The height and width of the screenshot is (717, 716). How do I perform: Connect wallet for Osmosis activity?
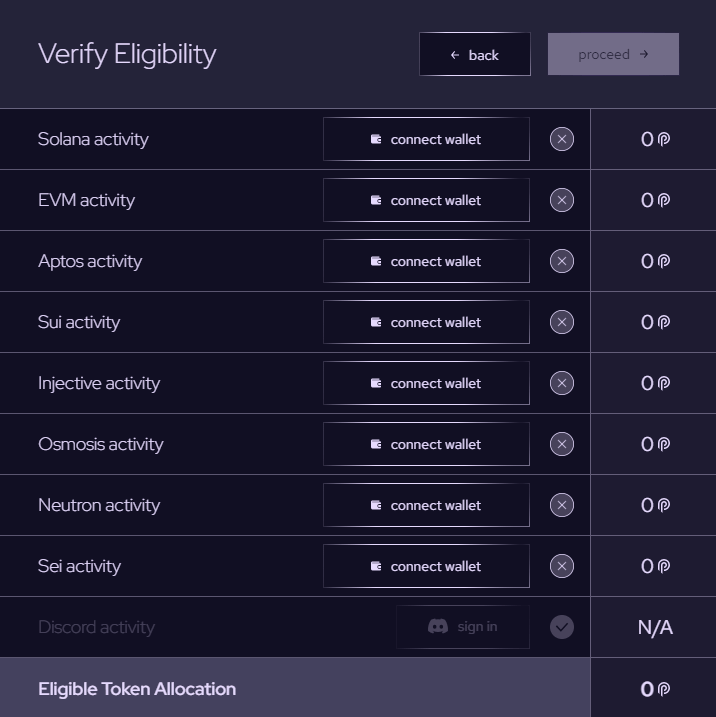(x=426, y=444)
